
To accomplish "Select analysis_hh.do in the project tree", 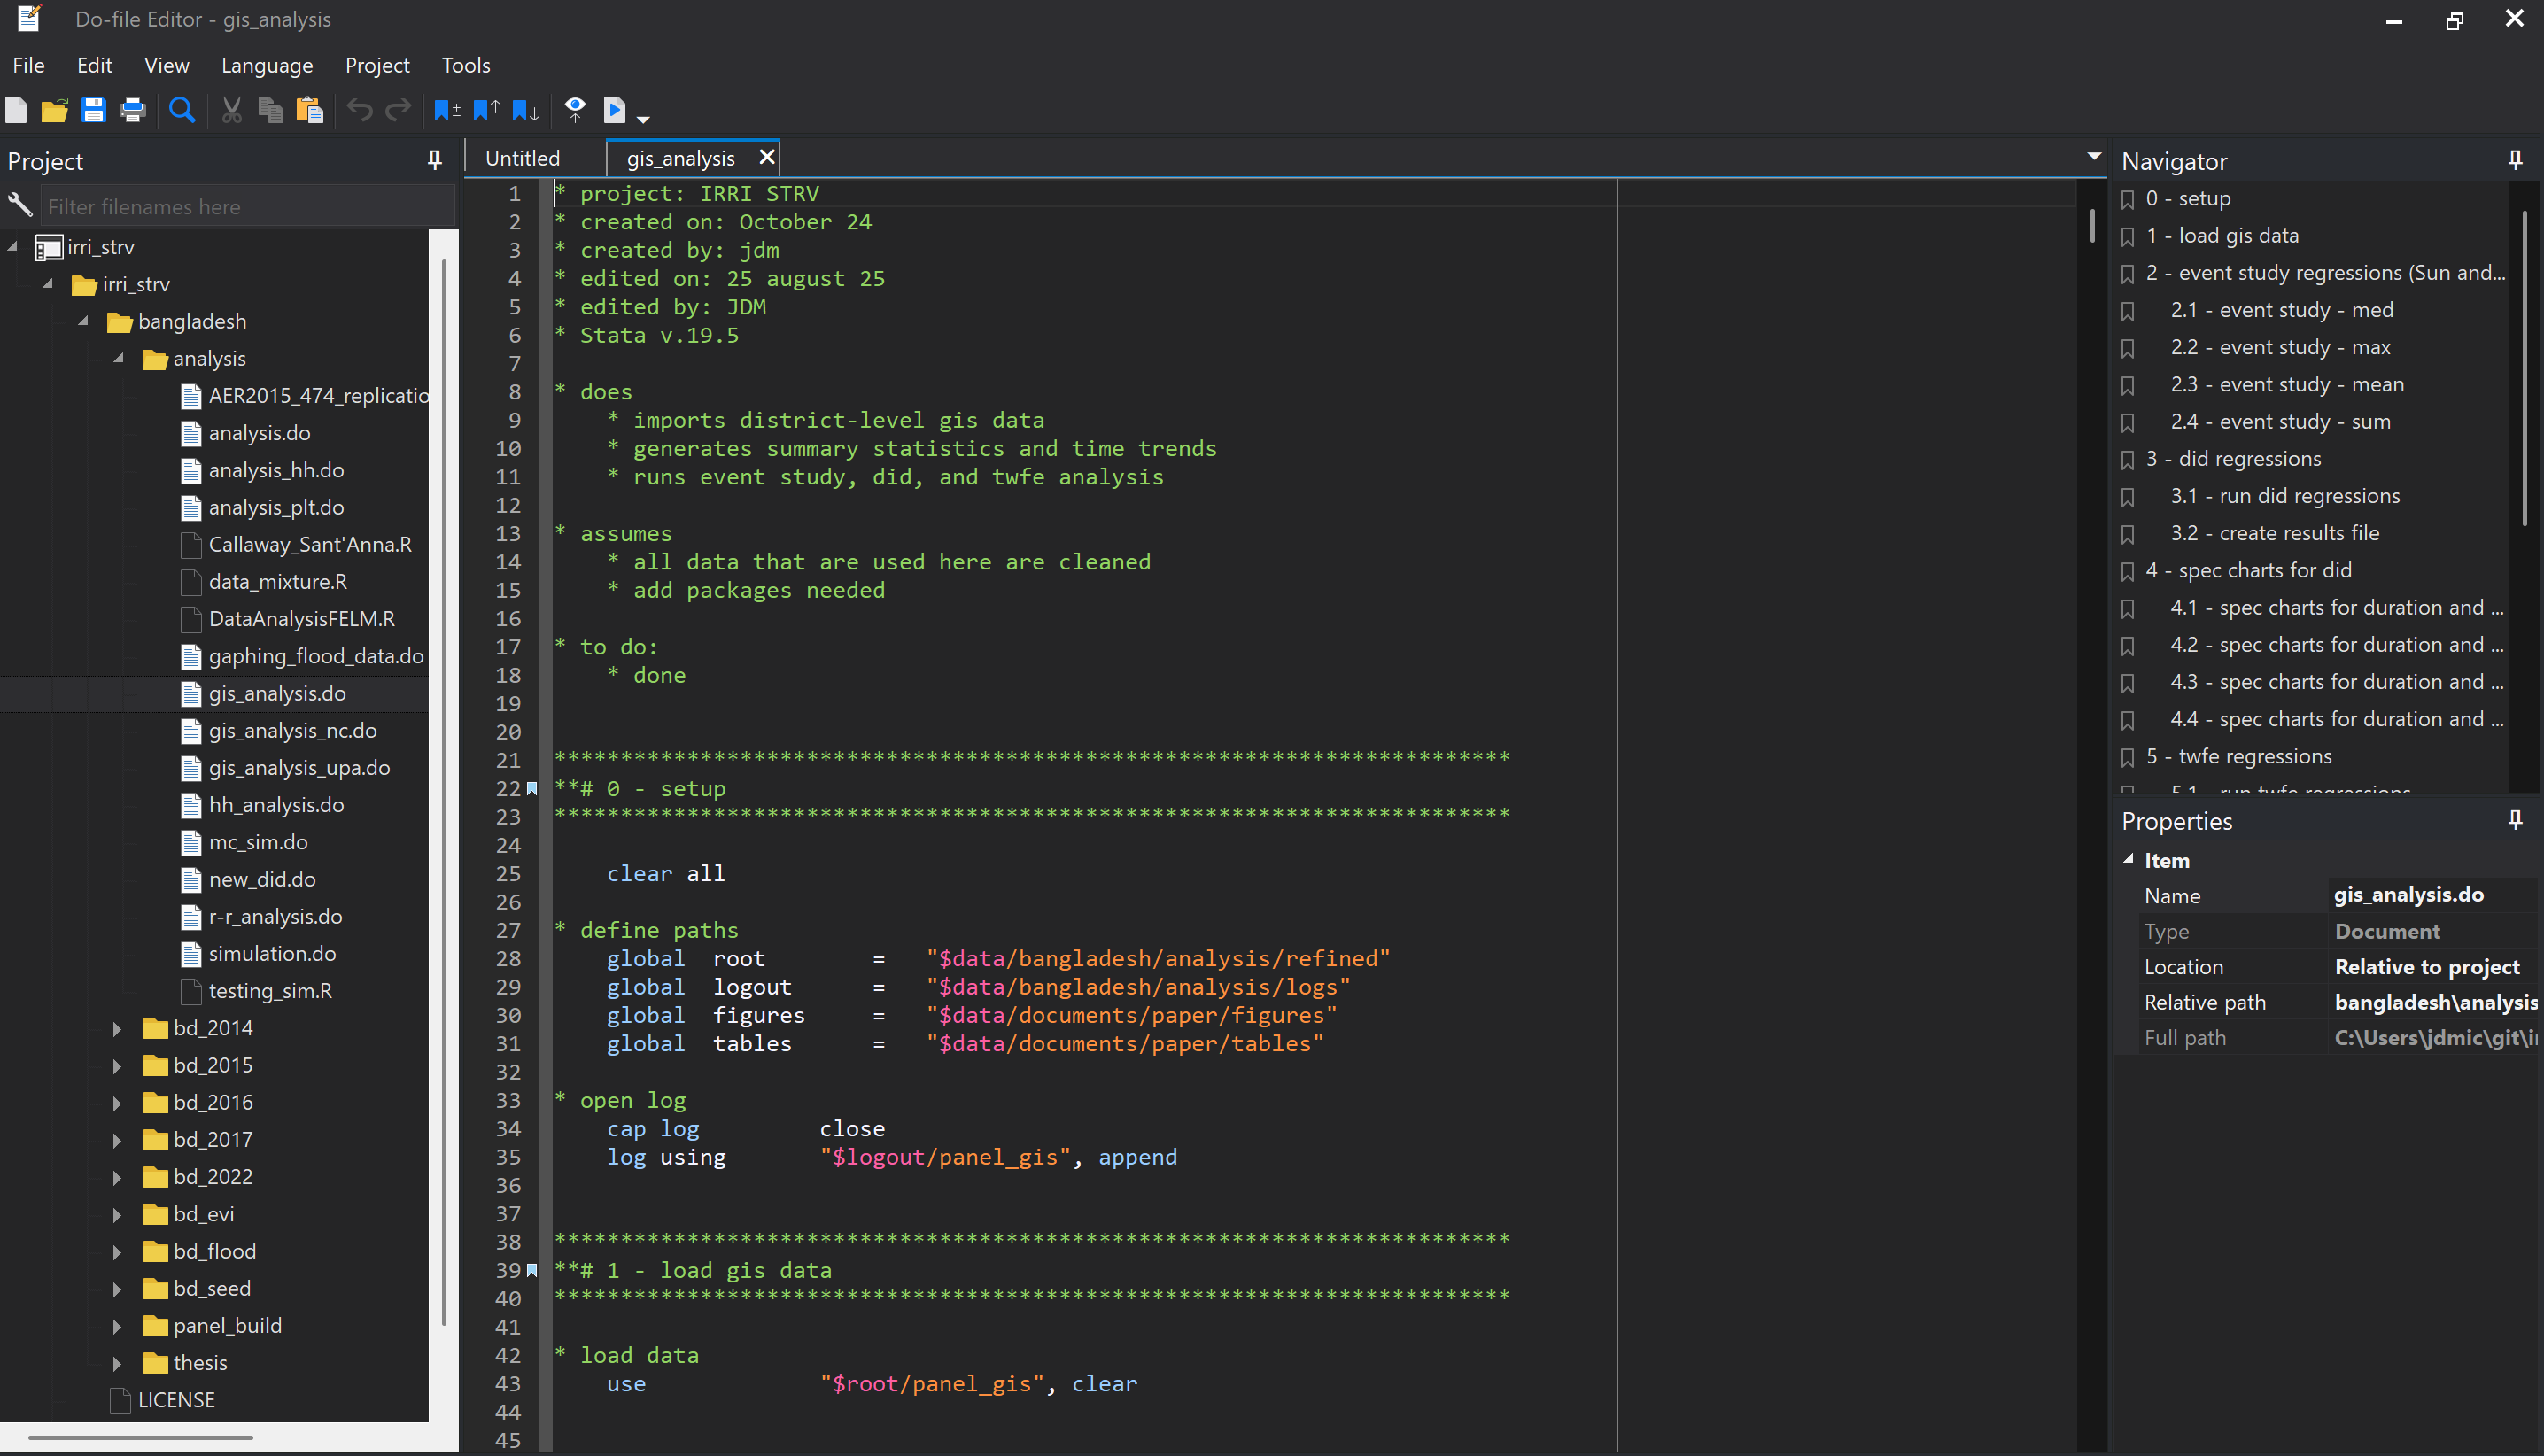I will click(276, 470).
